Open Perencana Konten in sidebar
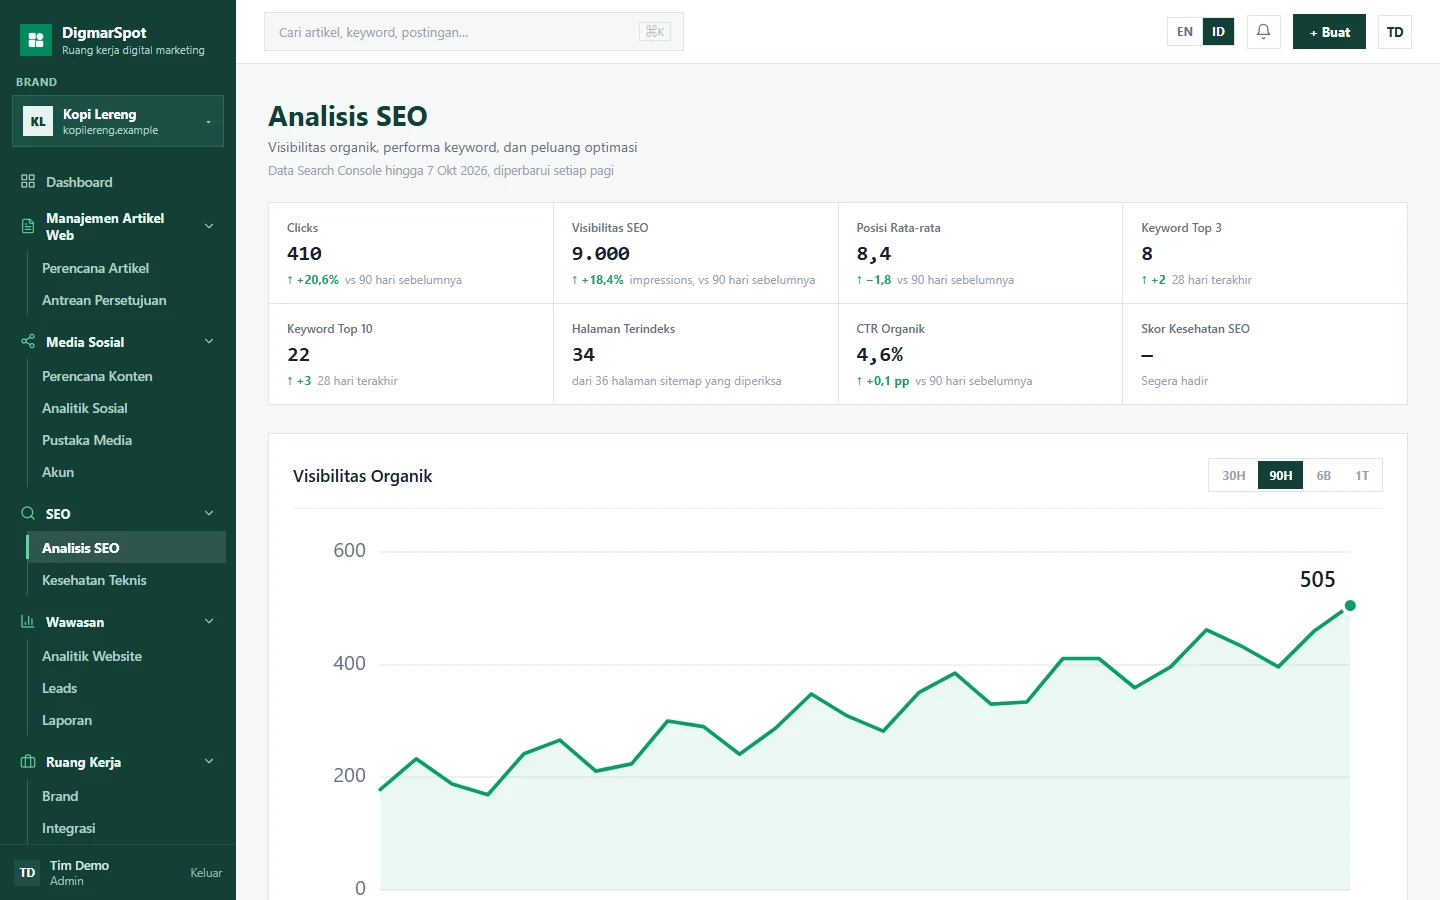The height and width of the screenshot is (900, 1440). click(126, 376)
